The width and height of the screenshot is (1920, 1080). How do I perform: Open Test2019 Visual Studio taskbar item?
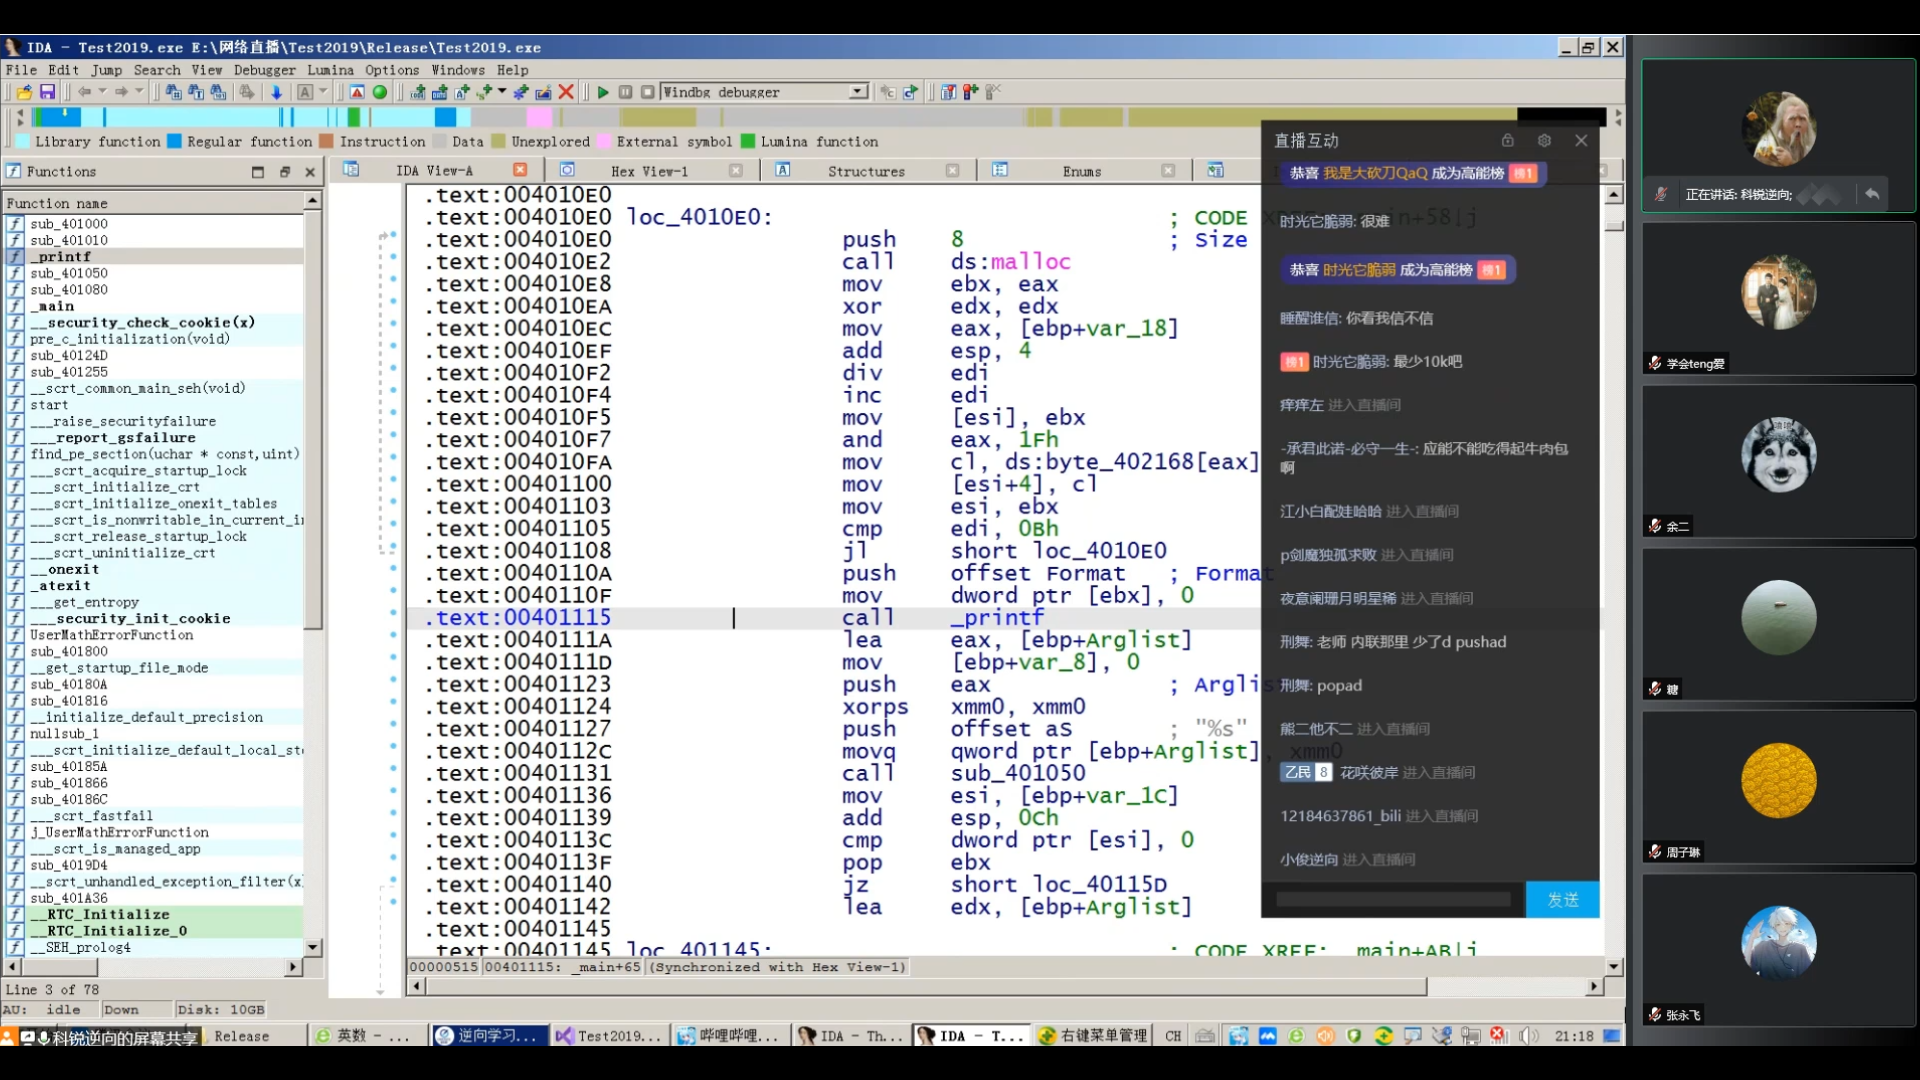[609, 1036]
